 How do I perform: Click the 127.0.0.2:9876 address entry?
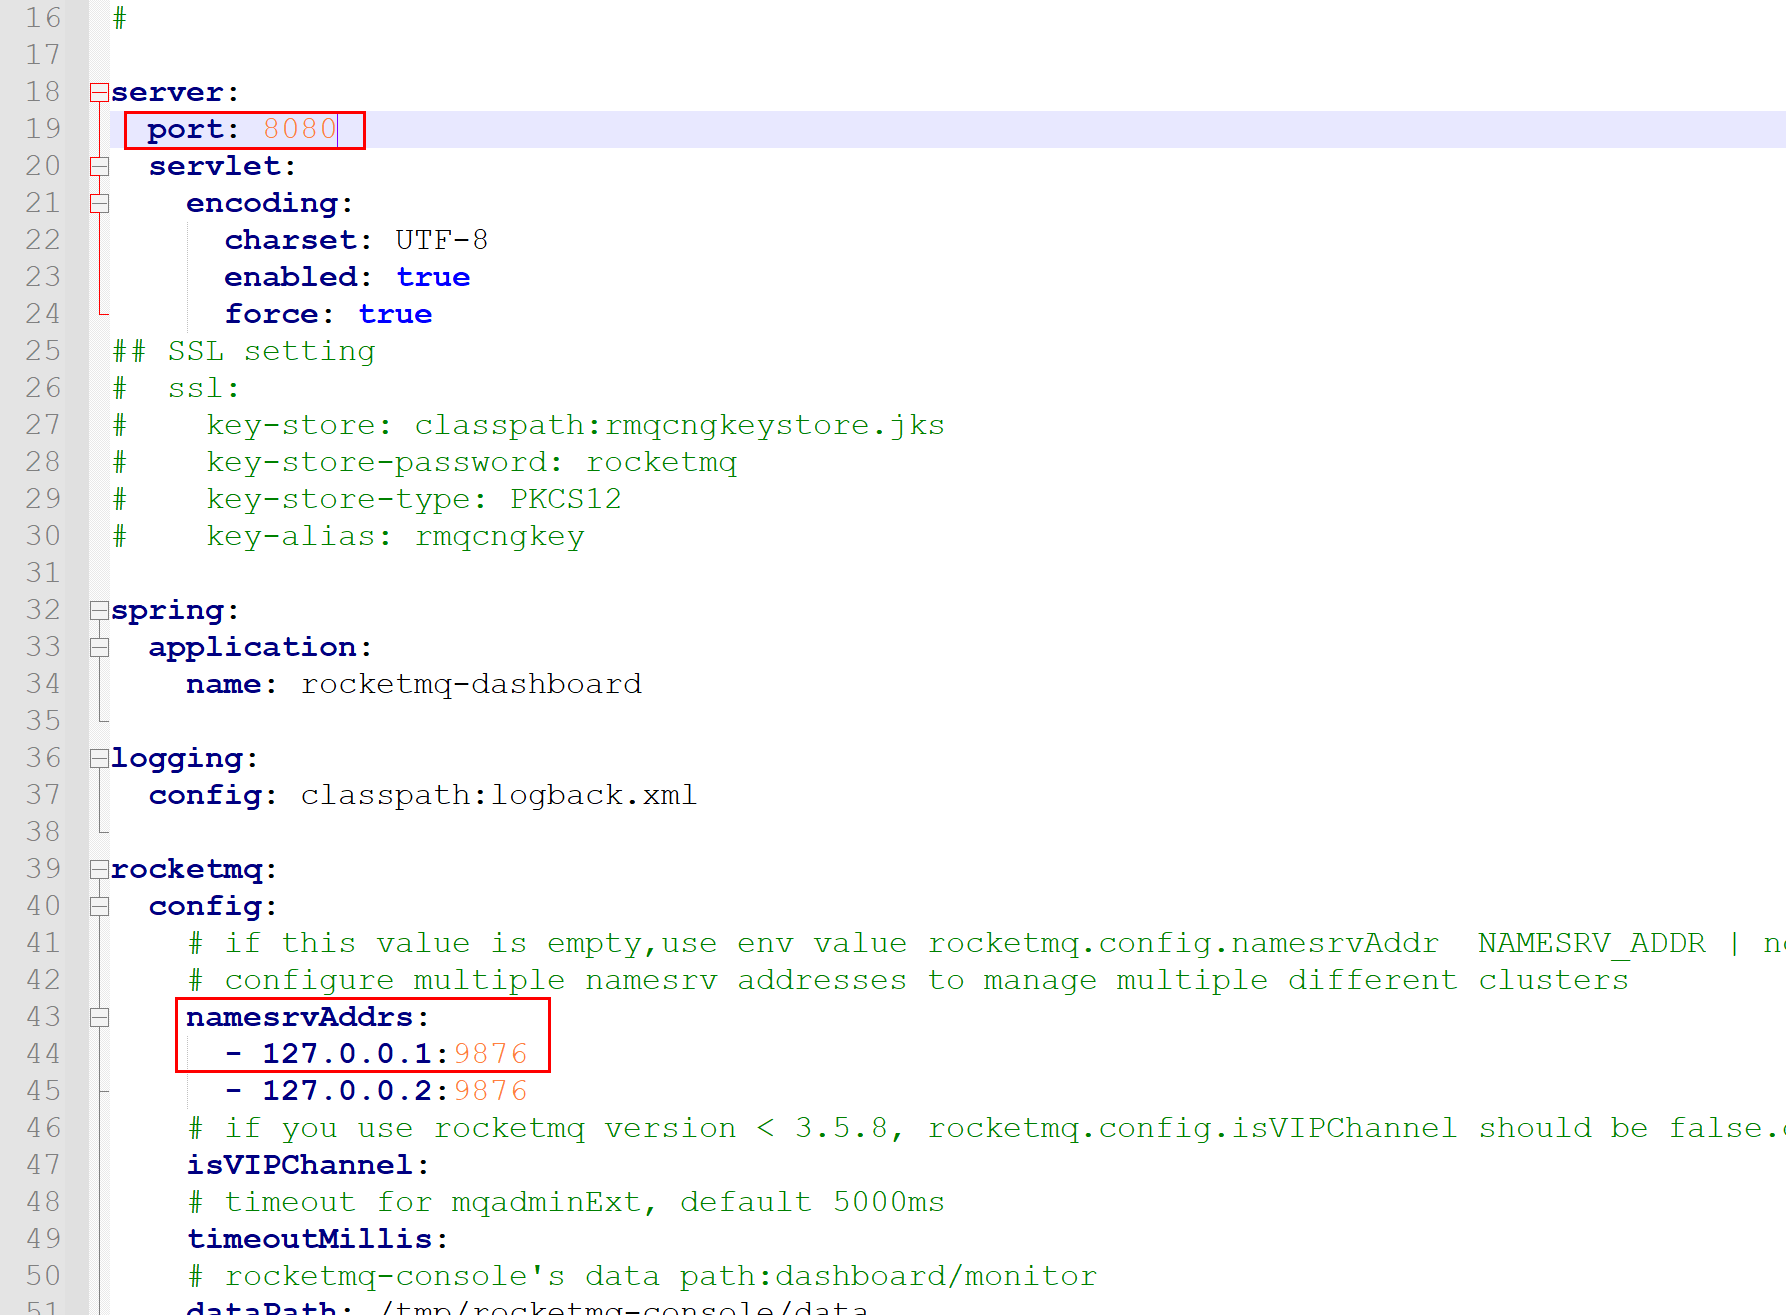coord(376,1091)
